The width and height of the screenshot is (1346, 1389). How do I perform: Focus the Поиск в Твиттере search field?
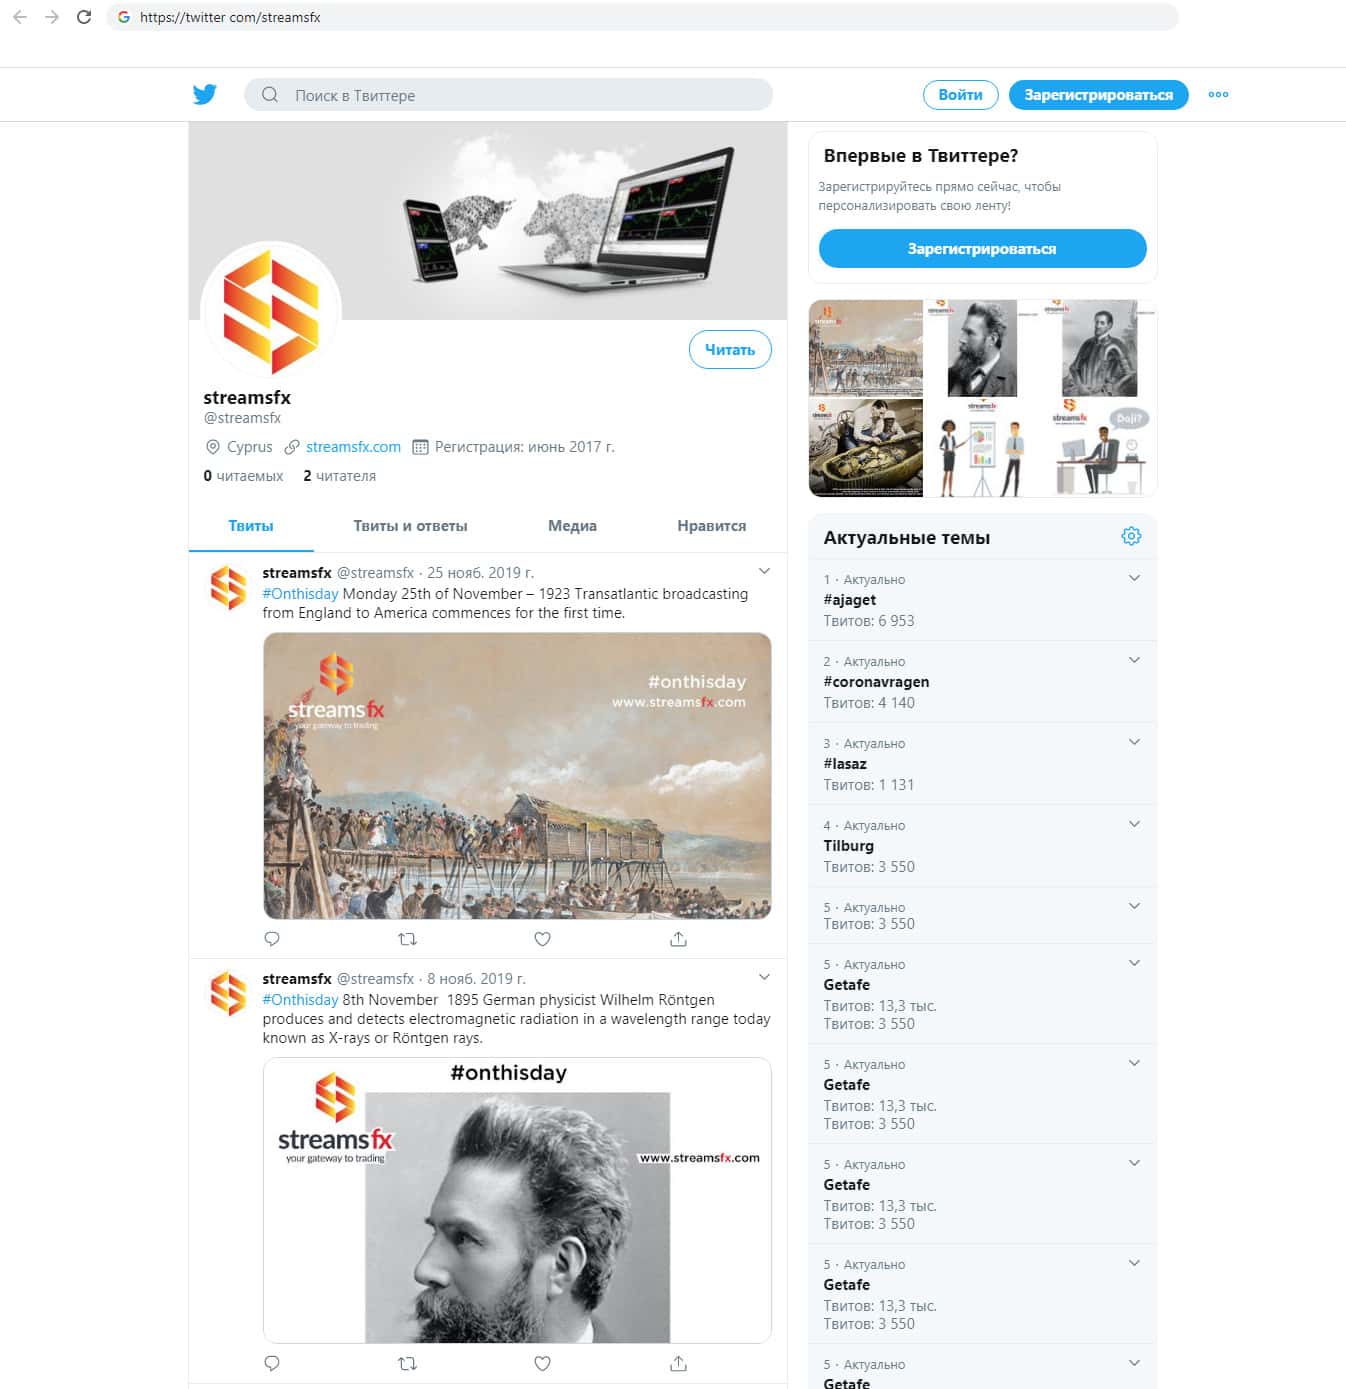508,95
